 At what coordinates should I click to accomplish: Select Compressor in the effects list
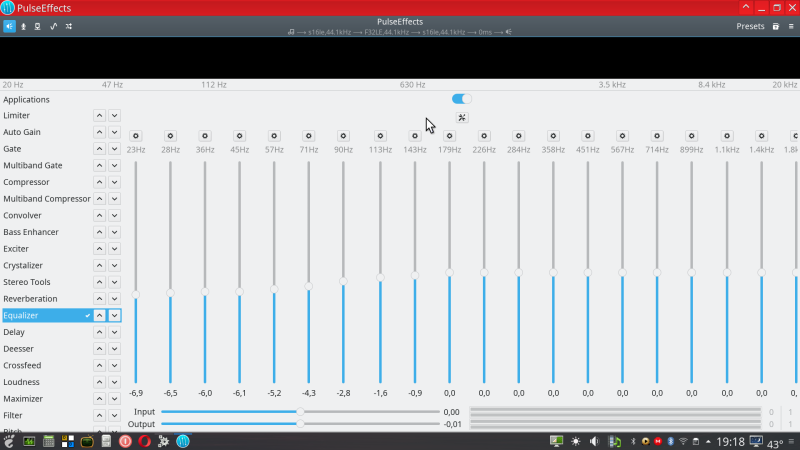tap(26, 182)
